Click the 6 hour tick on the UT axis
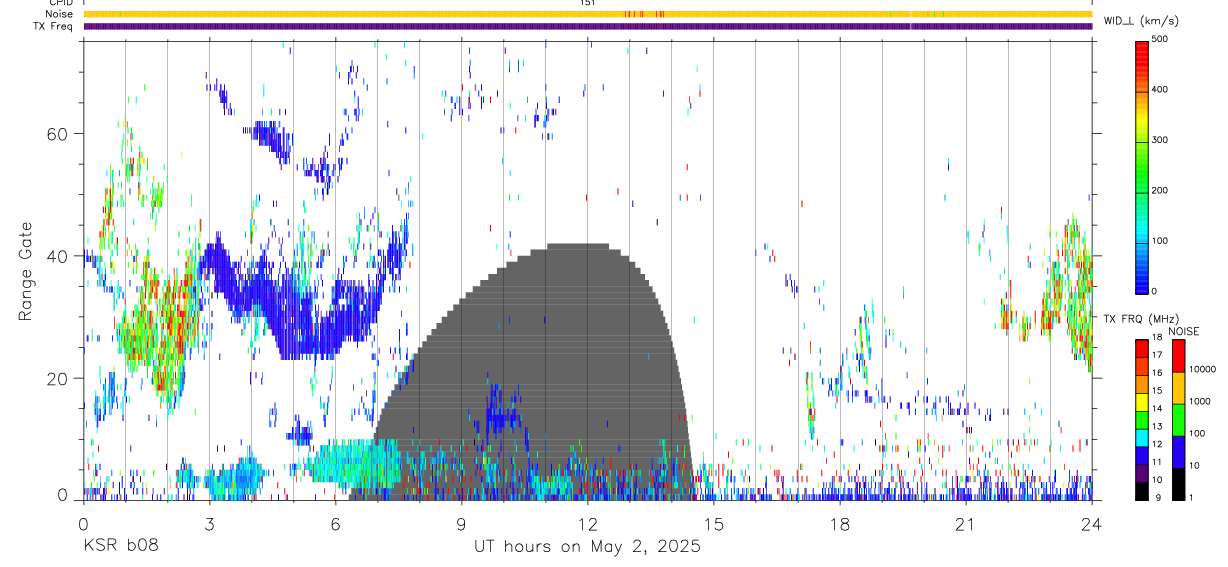1228x567 pixels. pos(336,524)
